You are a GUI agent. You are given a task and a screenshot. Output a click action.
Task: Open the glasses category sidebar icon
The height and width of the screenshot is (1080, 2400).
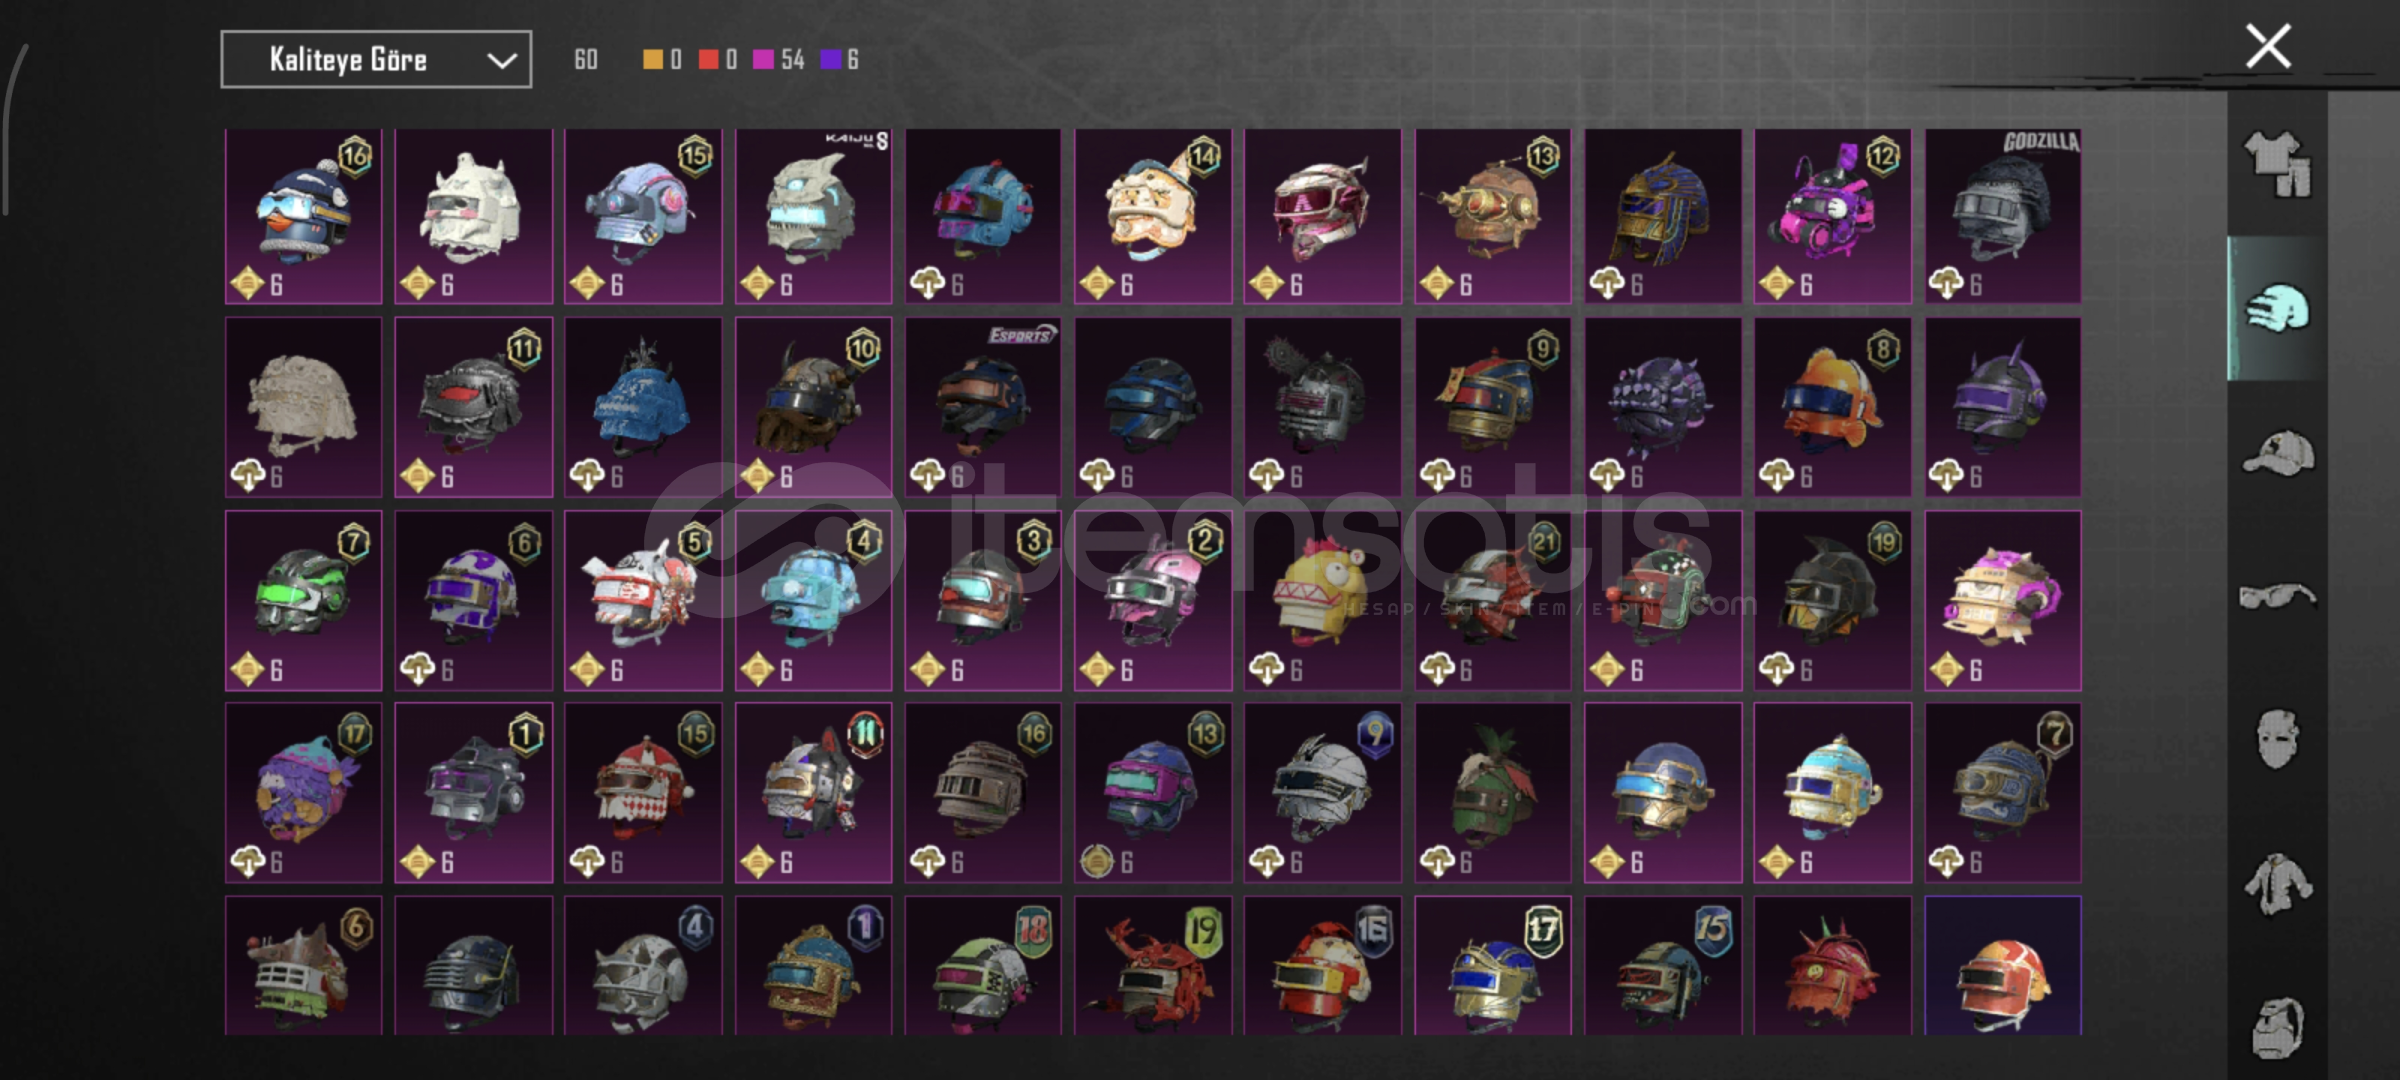click(x=2278, y=596)
